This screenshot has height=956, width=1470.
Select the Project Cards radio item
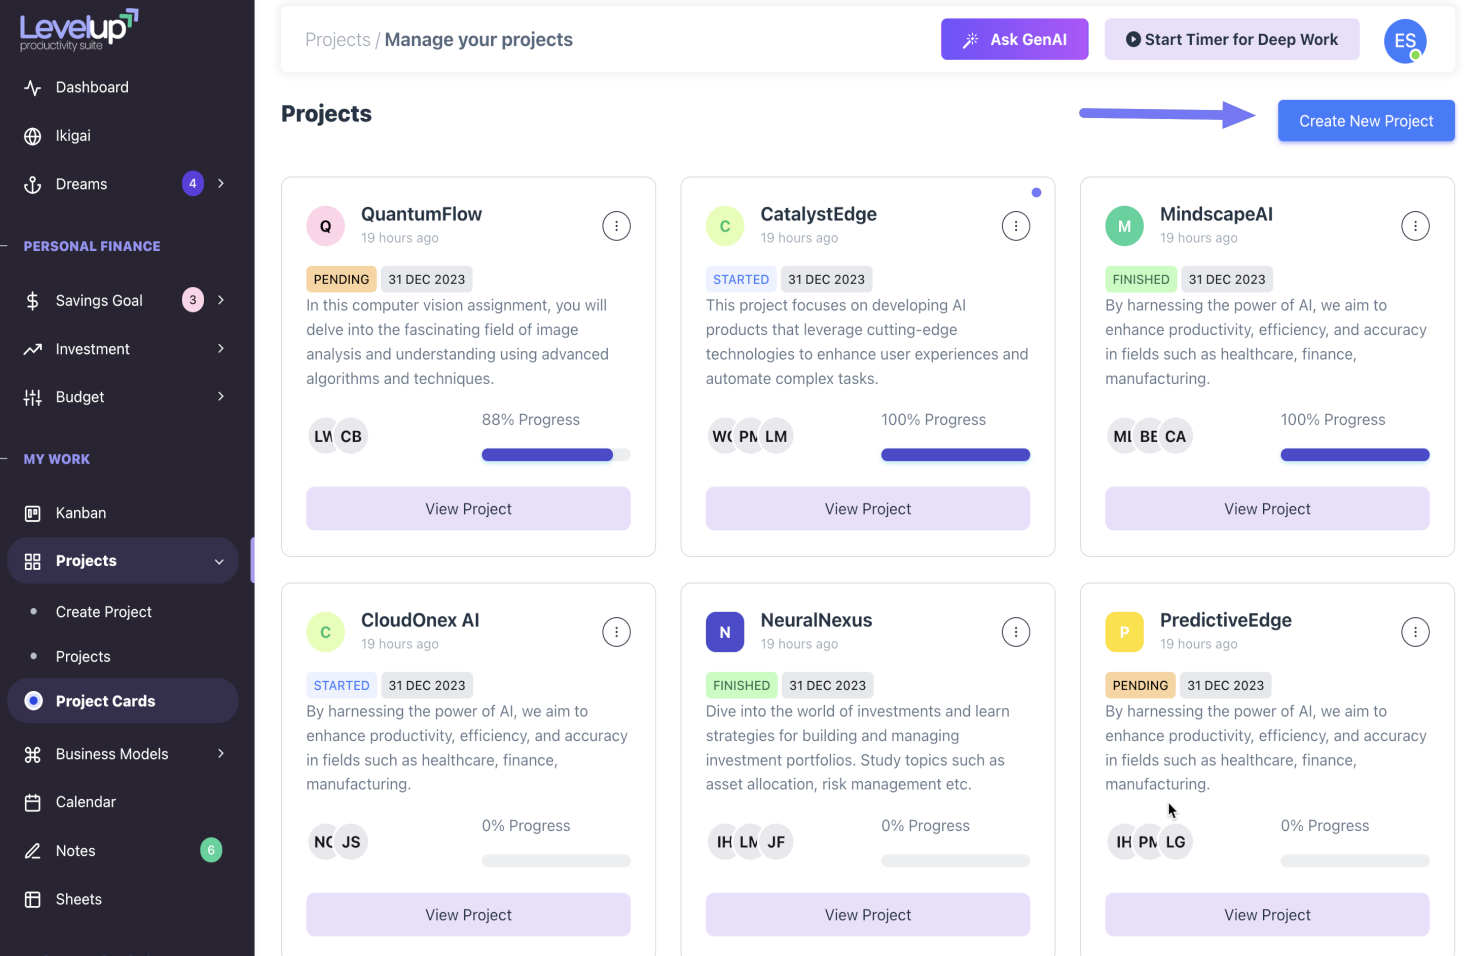tap(34, 701)
